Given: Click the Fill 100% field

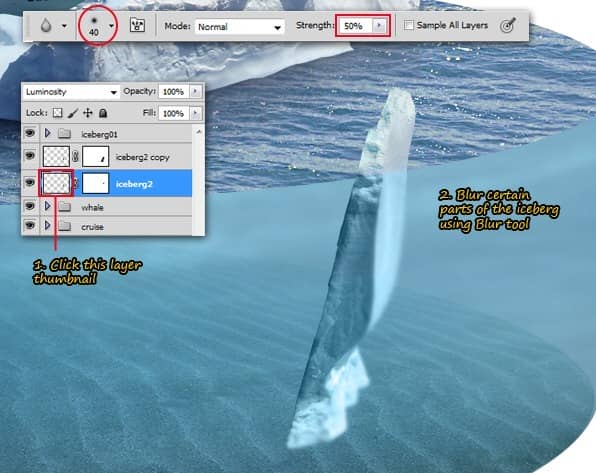Looking at the screenshot, I should (x=173, y=113).
